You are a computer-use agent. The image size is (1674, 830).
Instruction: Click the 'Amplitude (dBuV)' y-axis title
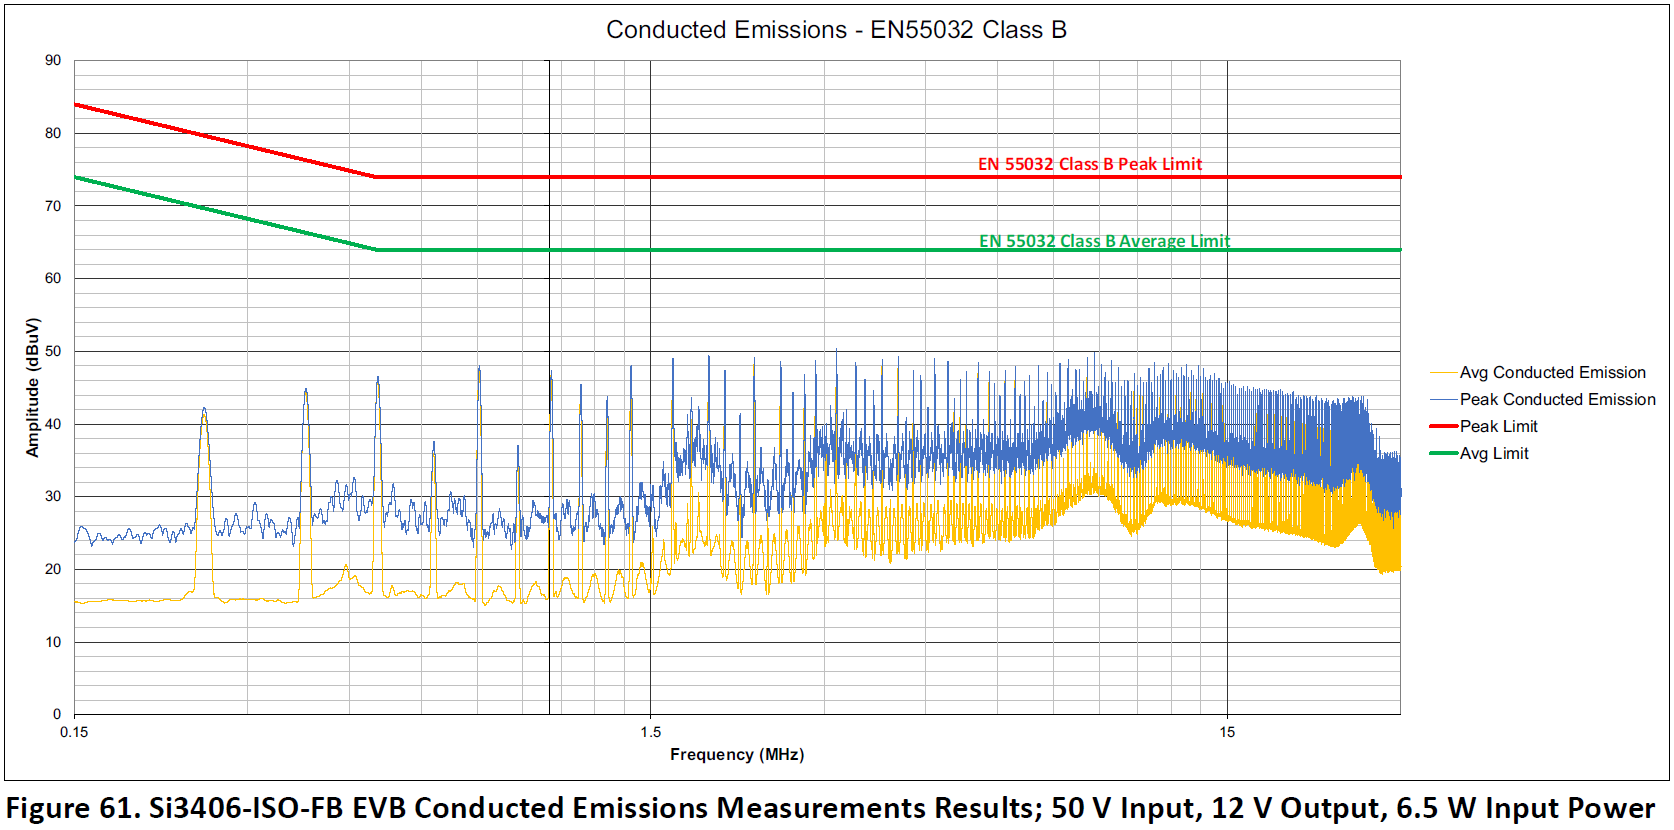point(33,387)
